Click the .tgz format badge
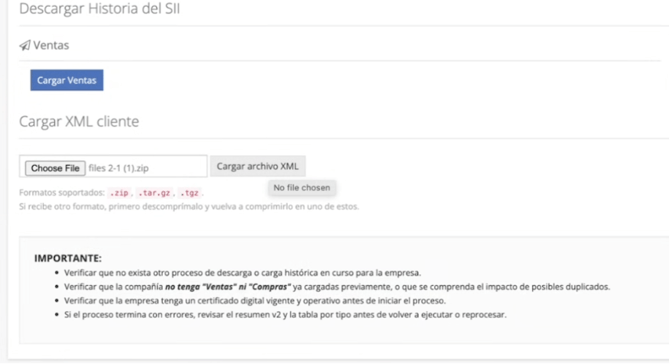This screenshot has width=670, height=364. (189, 193)
